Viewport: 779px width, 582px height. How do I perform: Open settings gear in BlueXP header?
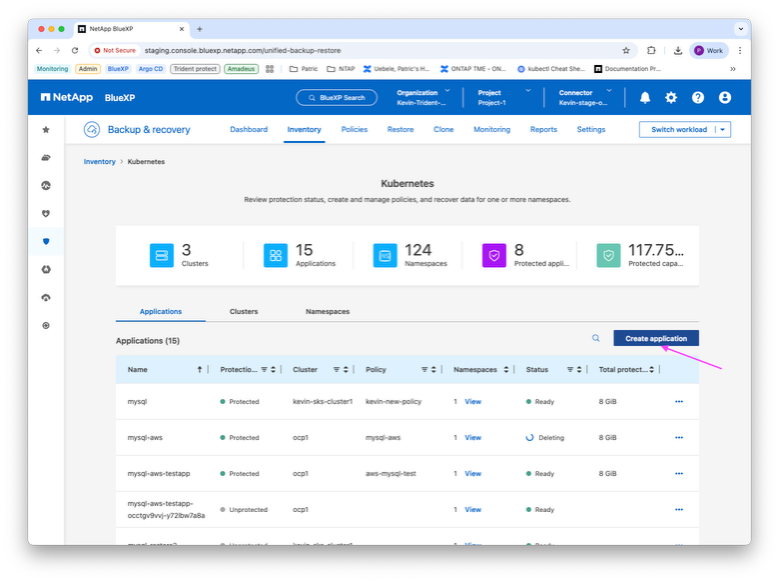coord(671,97)
